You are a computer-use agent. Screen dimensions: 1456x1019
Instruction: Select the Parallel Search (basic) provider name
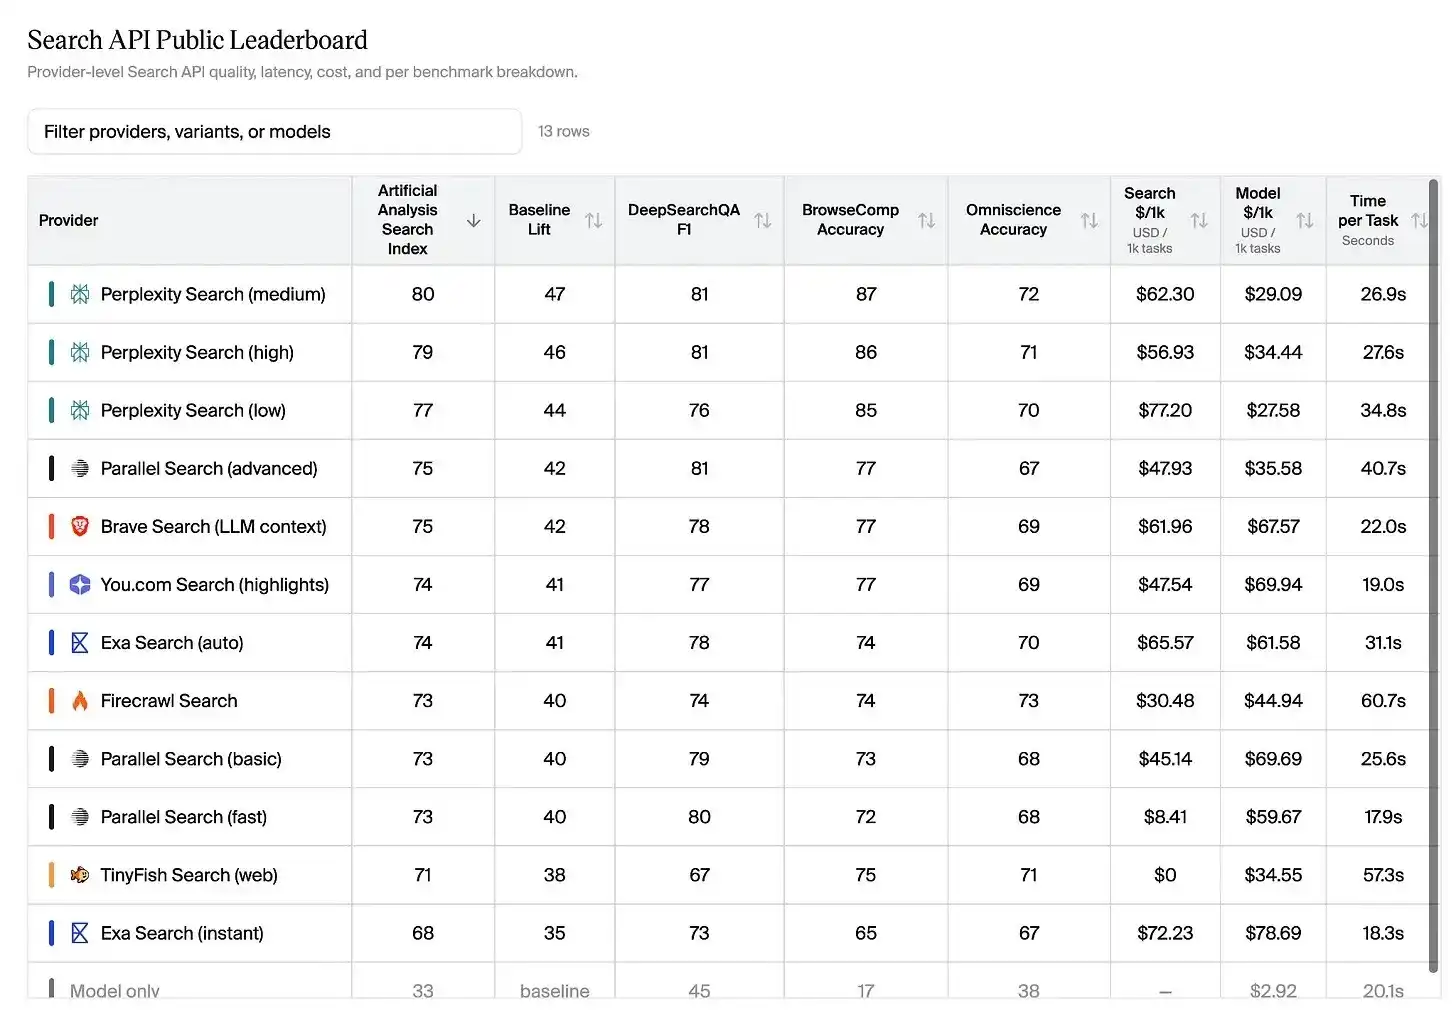point(191,759)
